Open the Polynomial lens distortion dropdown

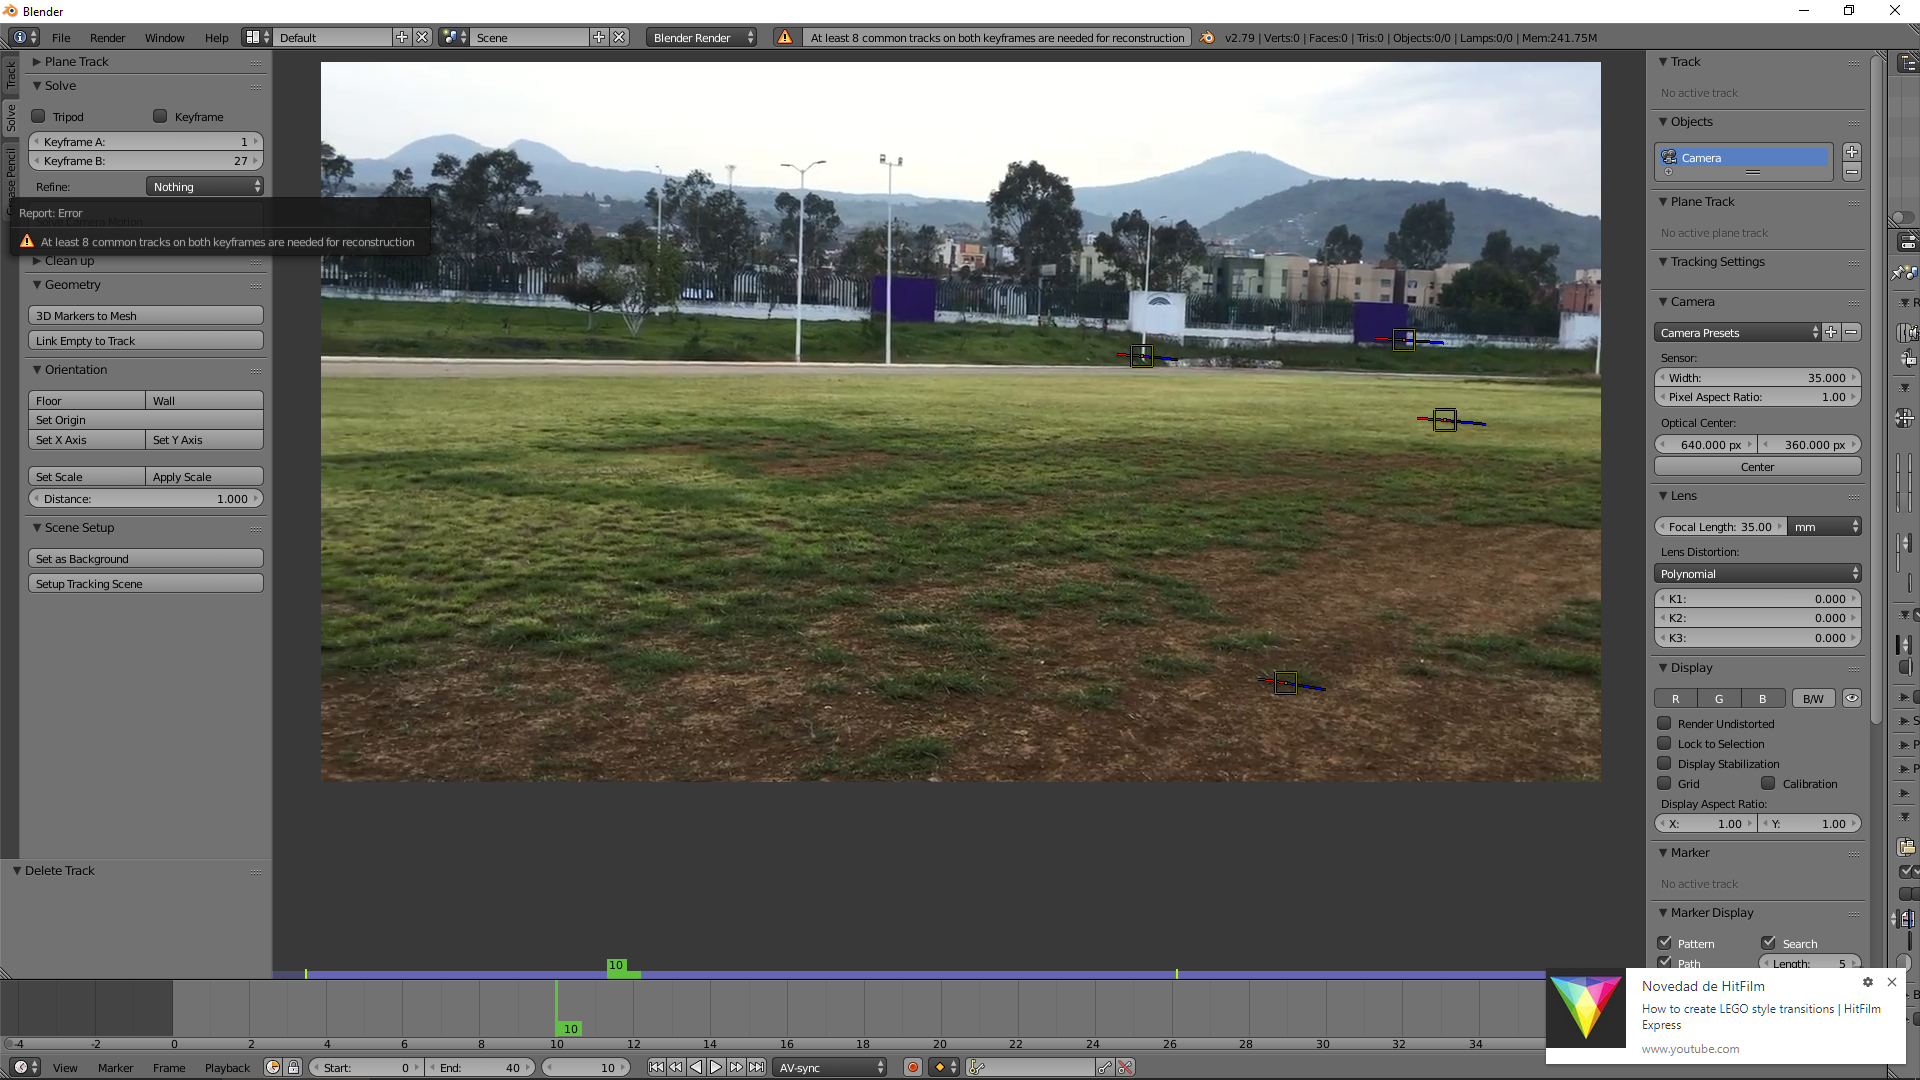1758,574
